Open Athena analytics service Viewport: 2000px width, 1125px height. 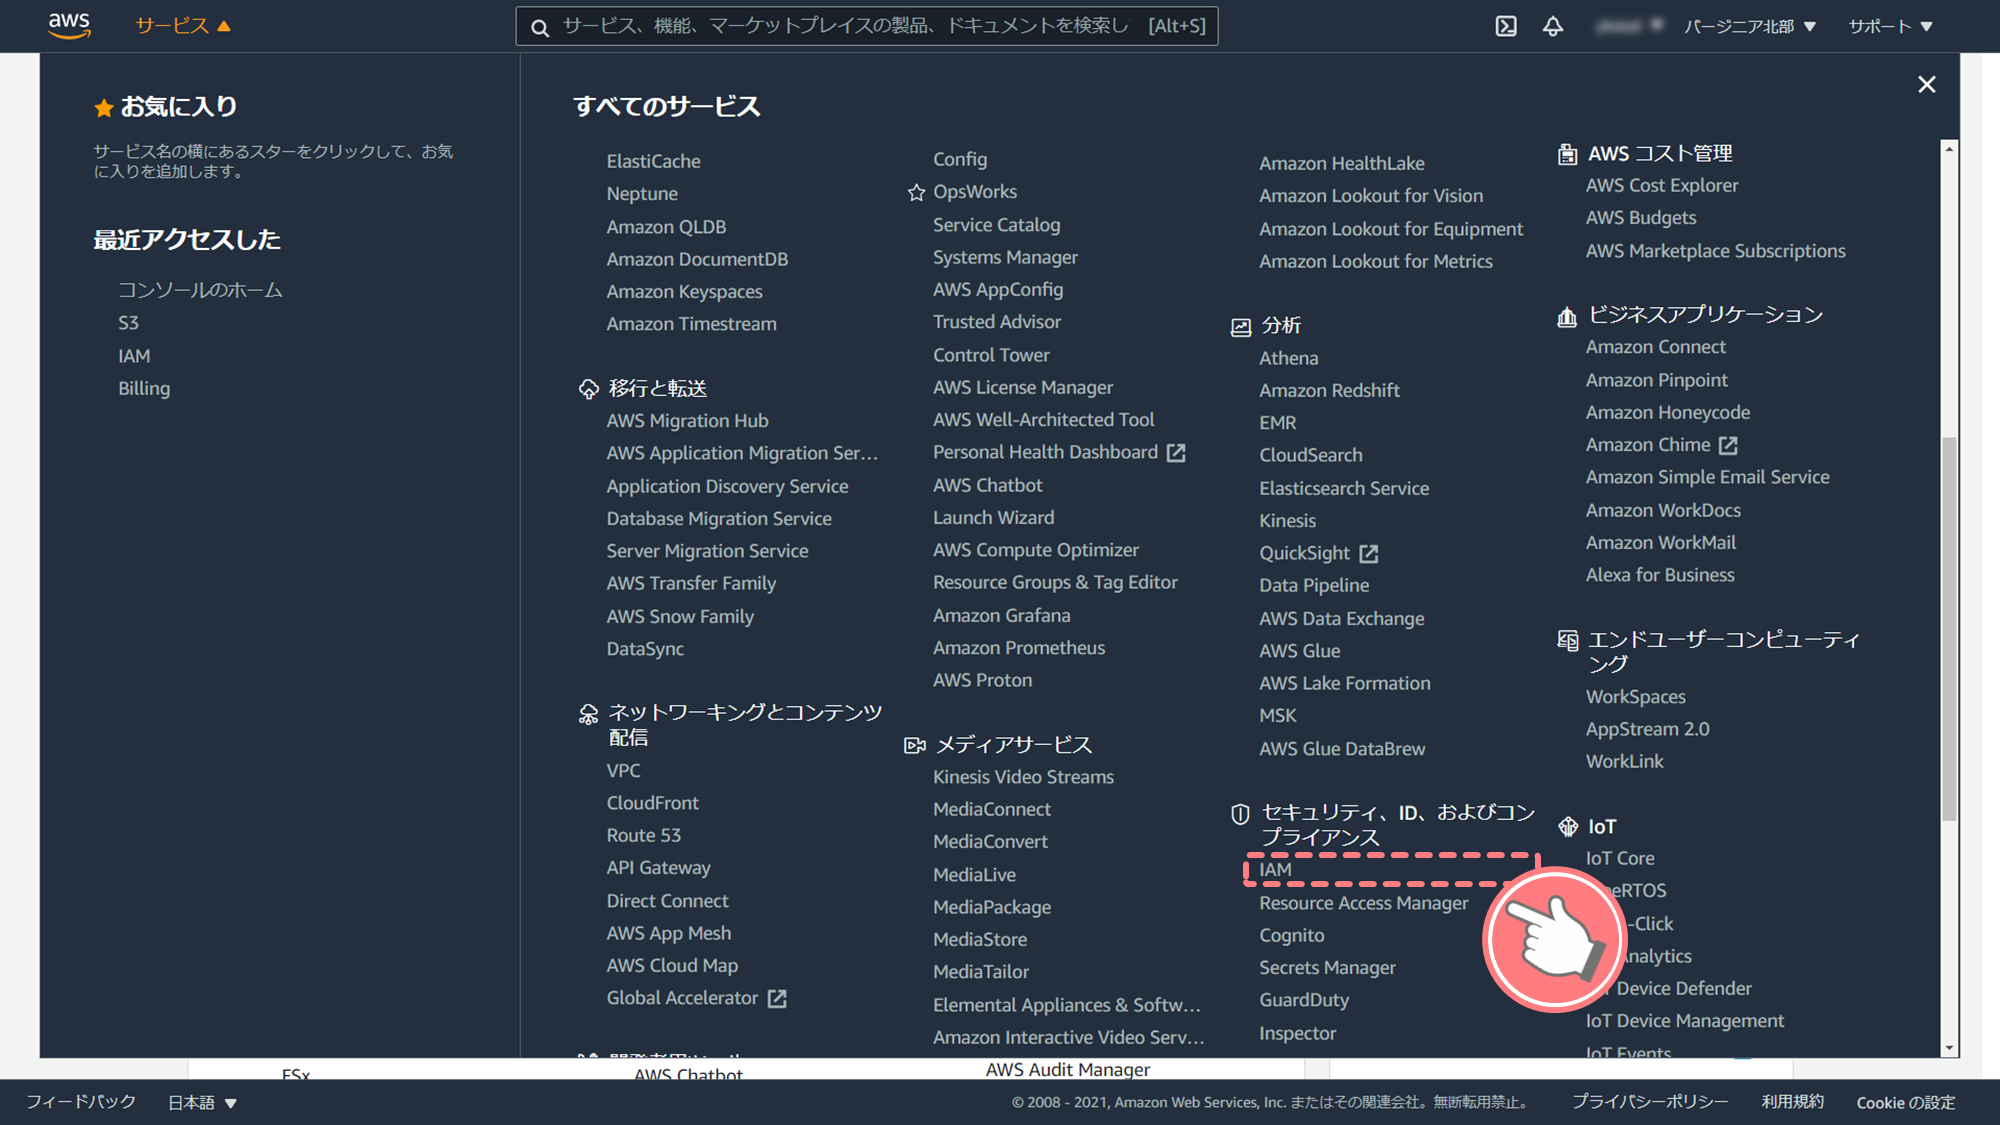coord(1288,358)
